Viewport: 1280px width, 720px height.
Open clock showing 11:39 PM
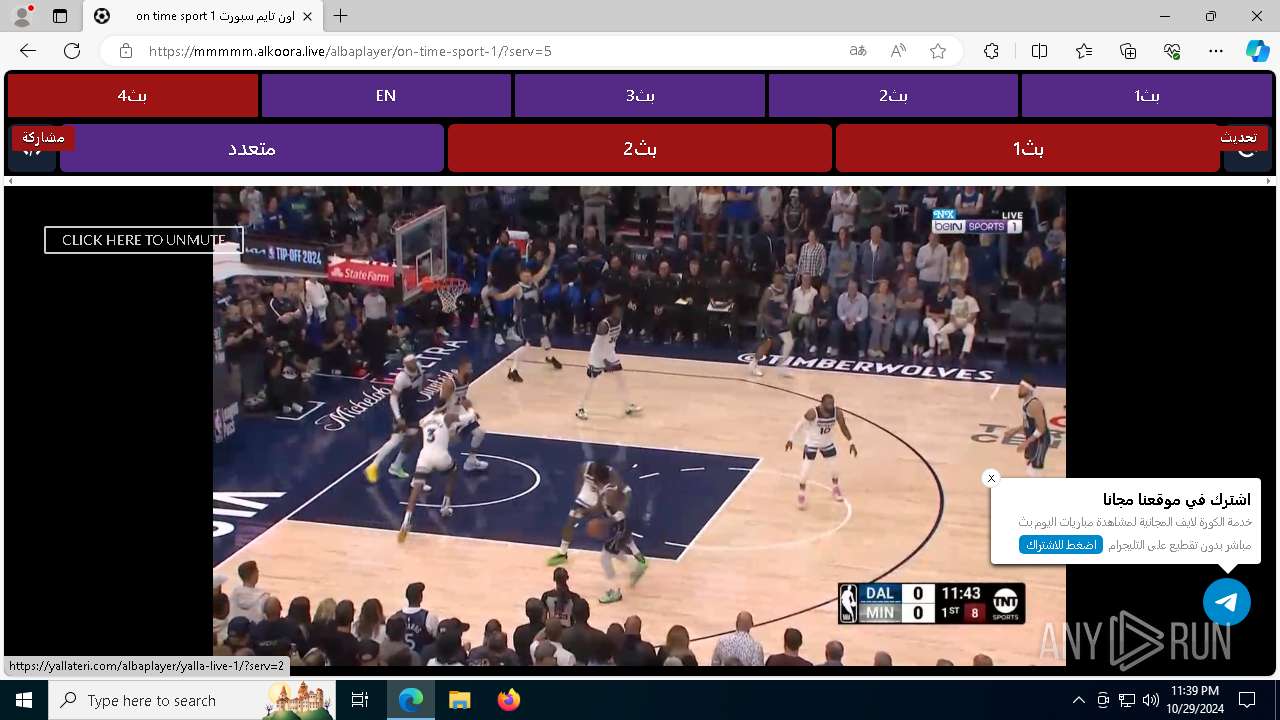coord(1194,700)
